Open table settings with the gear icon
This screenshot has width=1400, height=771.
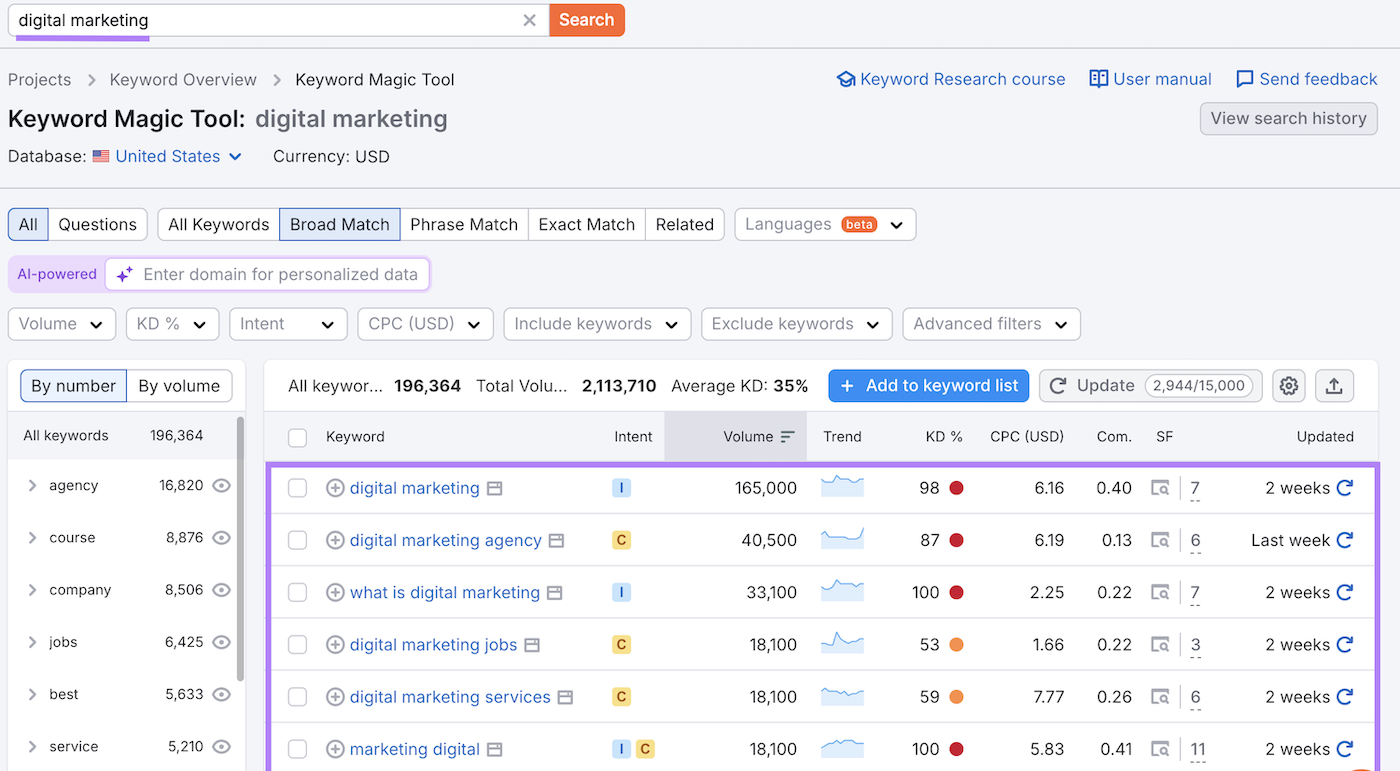1288,385
